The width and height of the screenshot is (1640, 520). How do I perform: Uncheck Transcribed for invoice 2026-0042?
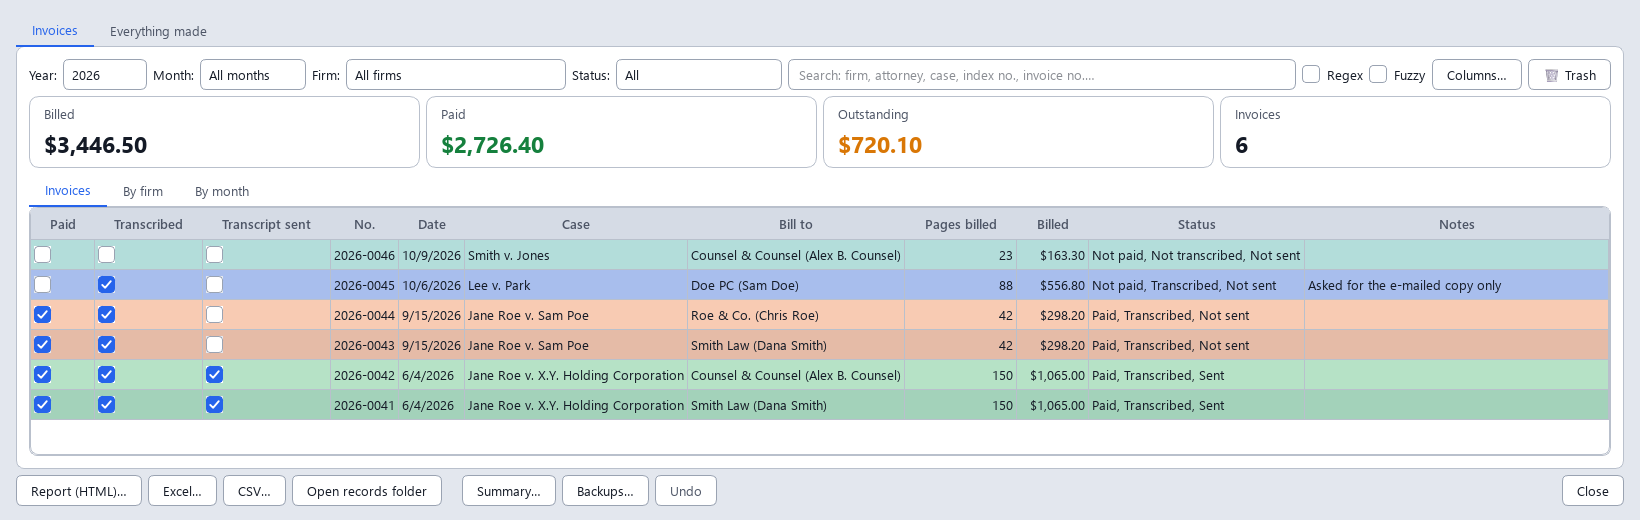106,375
